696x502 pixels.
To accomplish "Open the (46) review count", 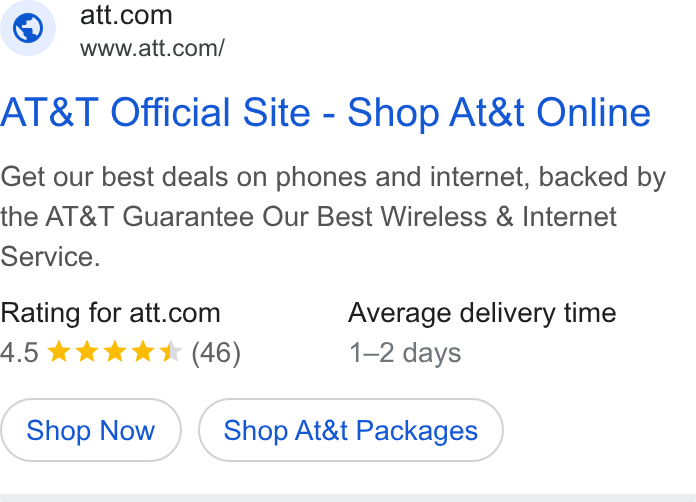I will pos(216,353).
